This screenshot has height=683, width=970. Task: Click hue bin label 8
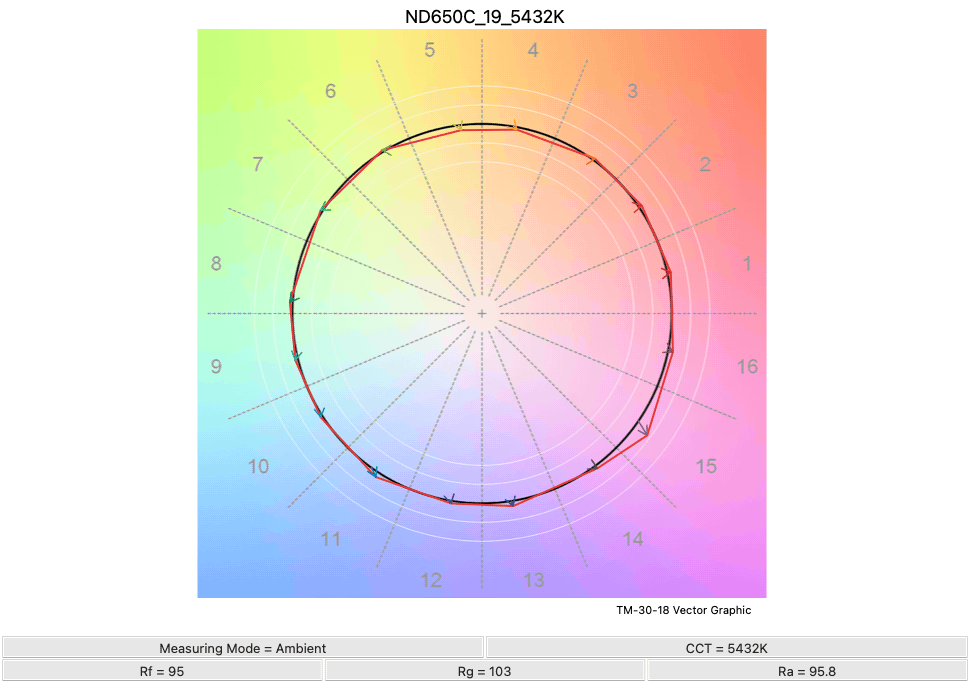coord(216,264)
